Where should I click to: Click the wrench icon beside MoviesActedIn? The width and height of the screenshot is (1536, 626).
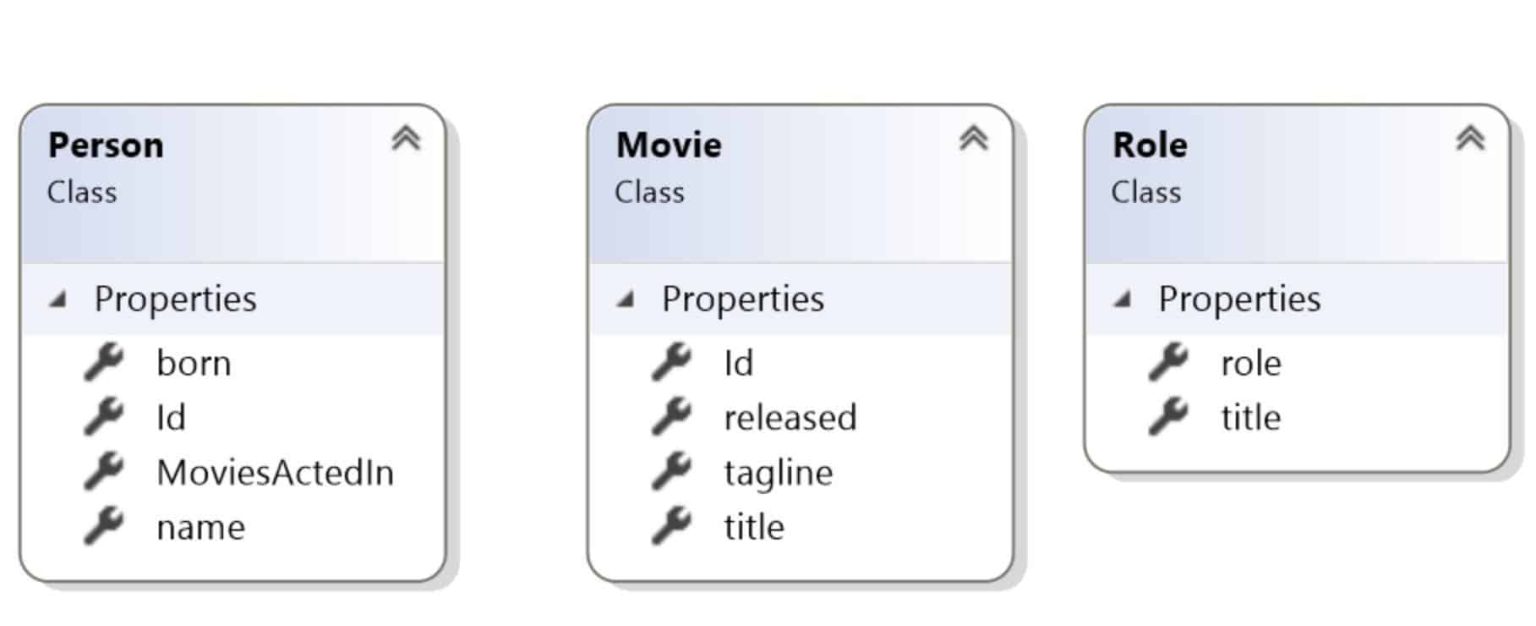pos(104,472)
